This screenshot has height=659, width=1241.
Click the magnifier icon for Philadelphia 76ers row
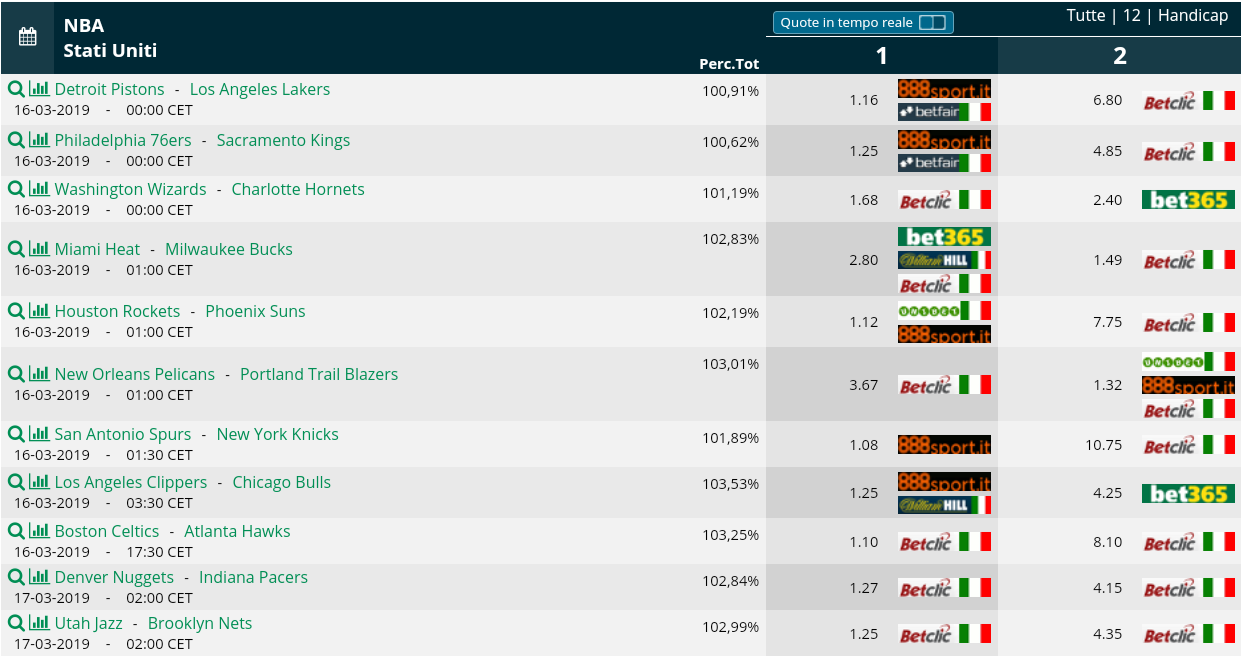(x=16, y=140)
